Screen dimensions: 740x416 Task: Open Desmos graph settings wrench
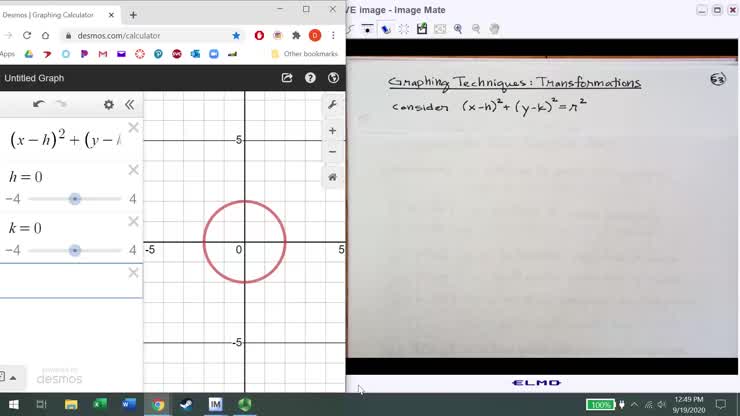(x=333, y=105)
